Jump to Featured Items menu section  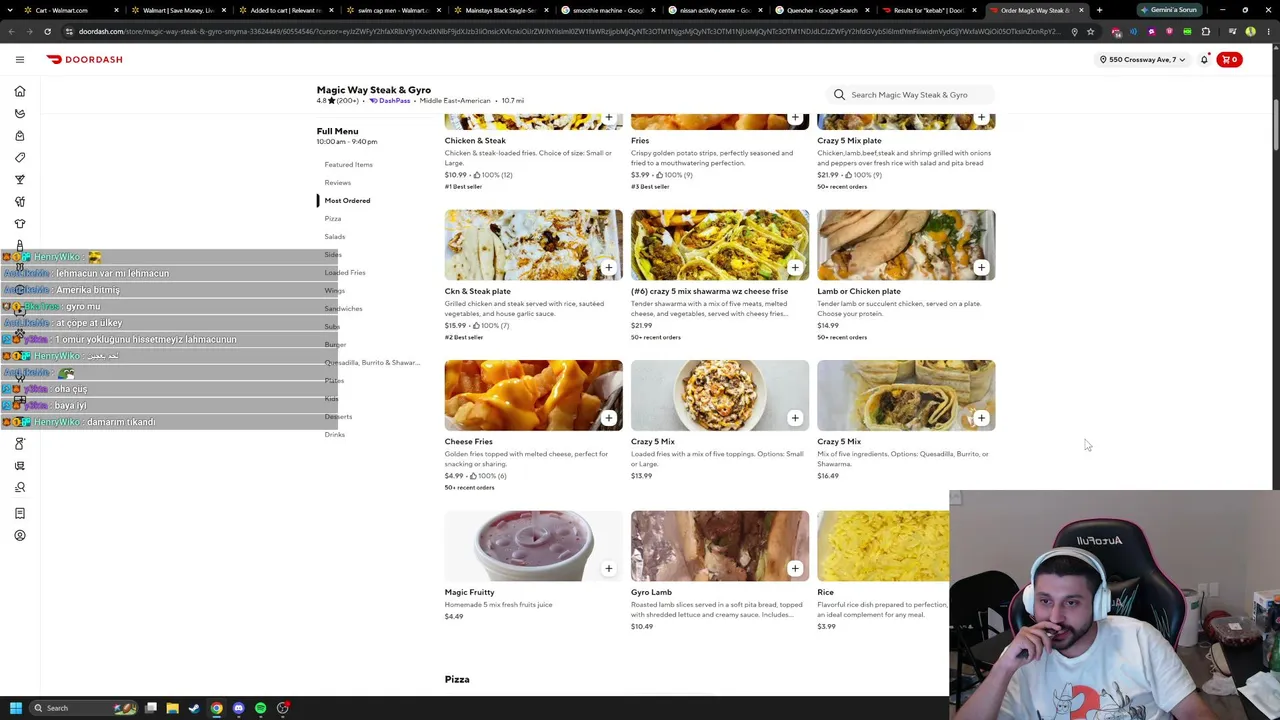[x=348, y=164]
